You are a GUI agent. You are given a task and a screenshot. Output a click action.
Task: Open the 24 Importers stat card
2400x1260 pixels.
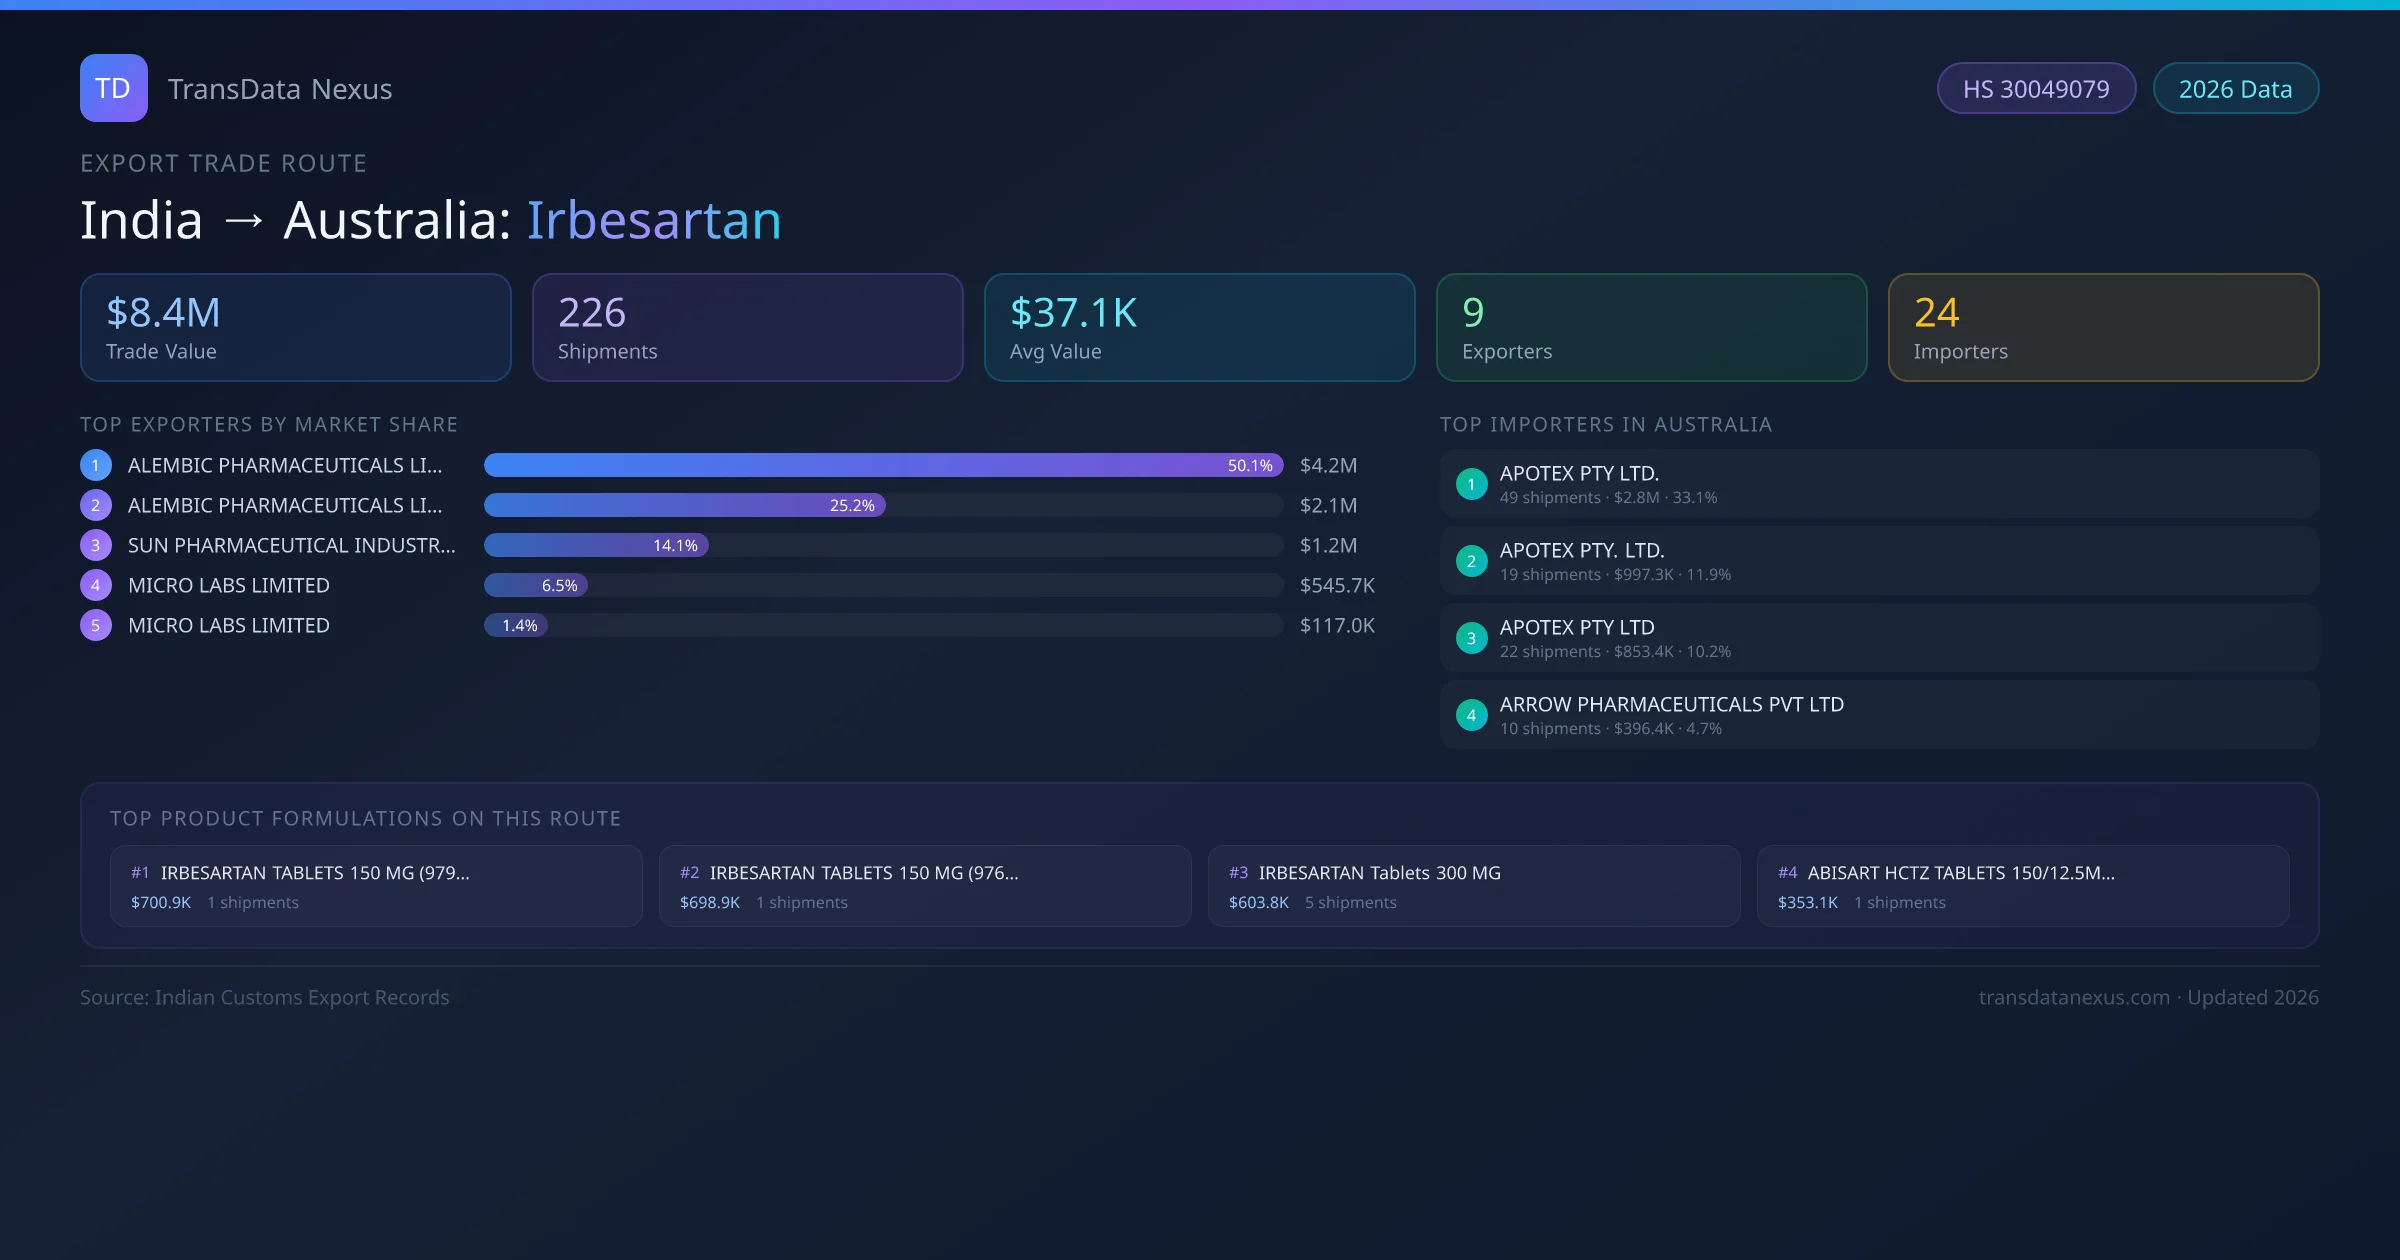pos(2103,328)
